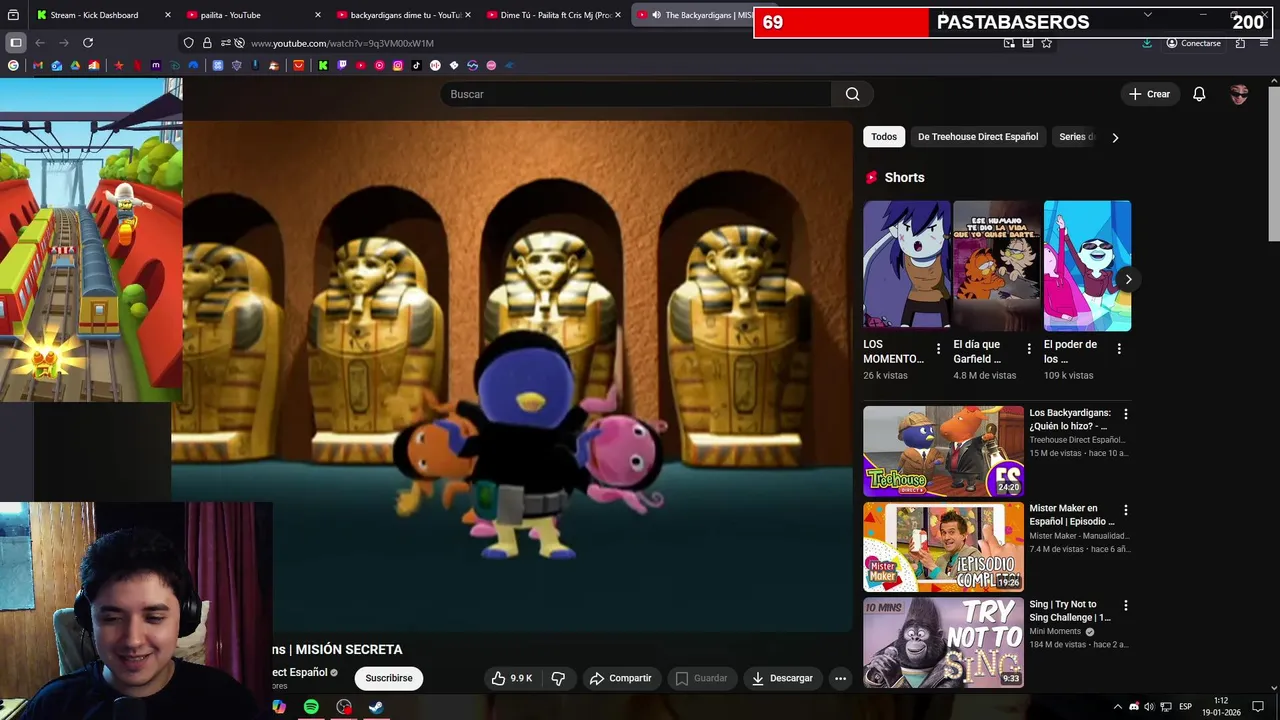Open the taskbar volume control

pyautogui.click(x=1148, y=707)
